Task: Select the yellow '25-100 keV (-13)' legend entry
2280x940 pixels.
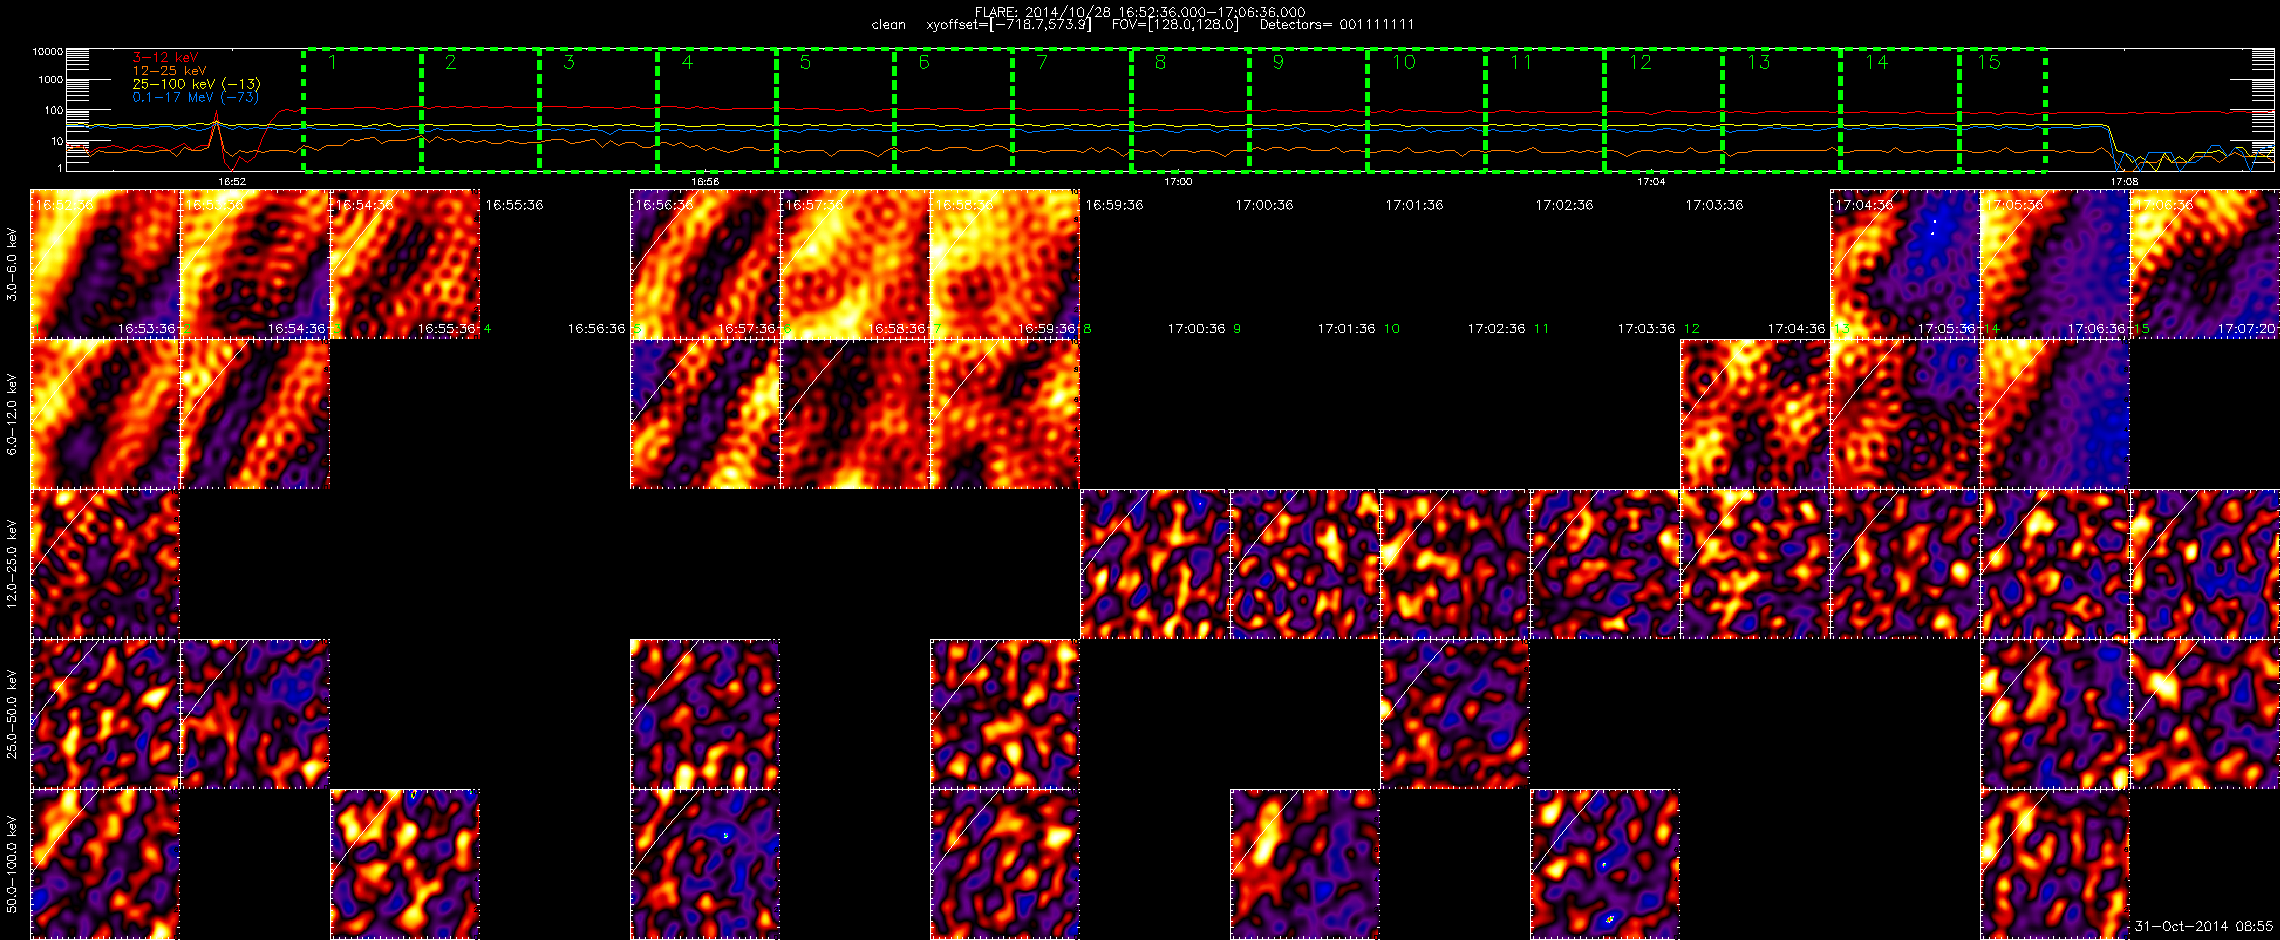Action: point(196,84)
